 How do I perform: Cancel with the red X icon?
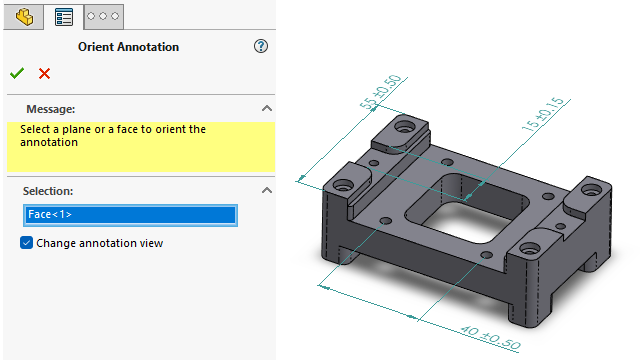point(44,73)
